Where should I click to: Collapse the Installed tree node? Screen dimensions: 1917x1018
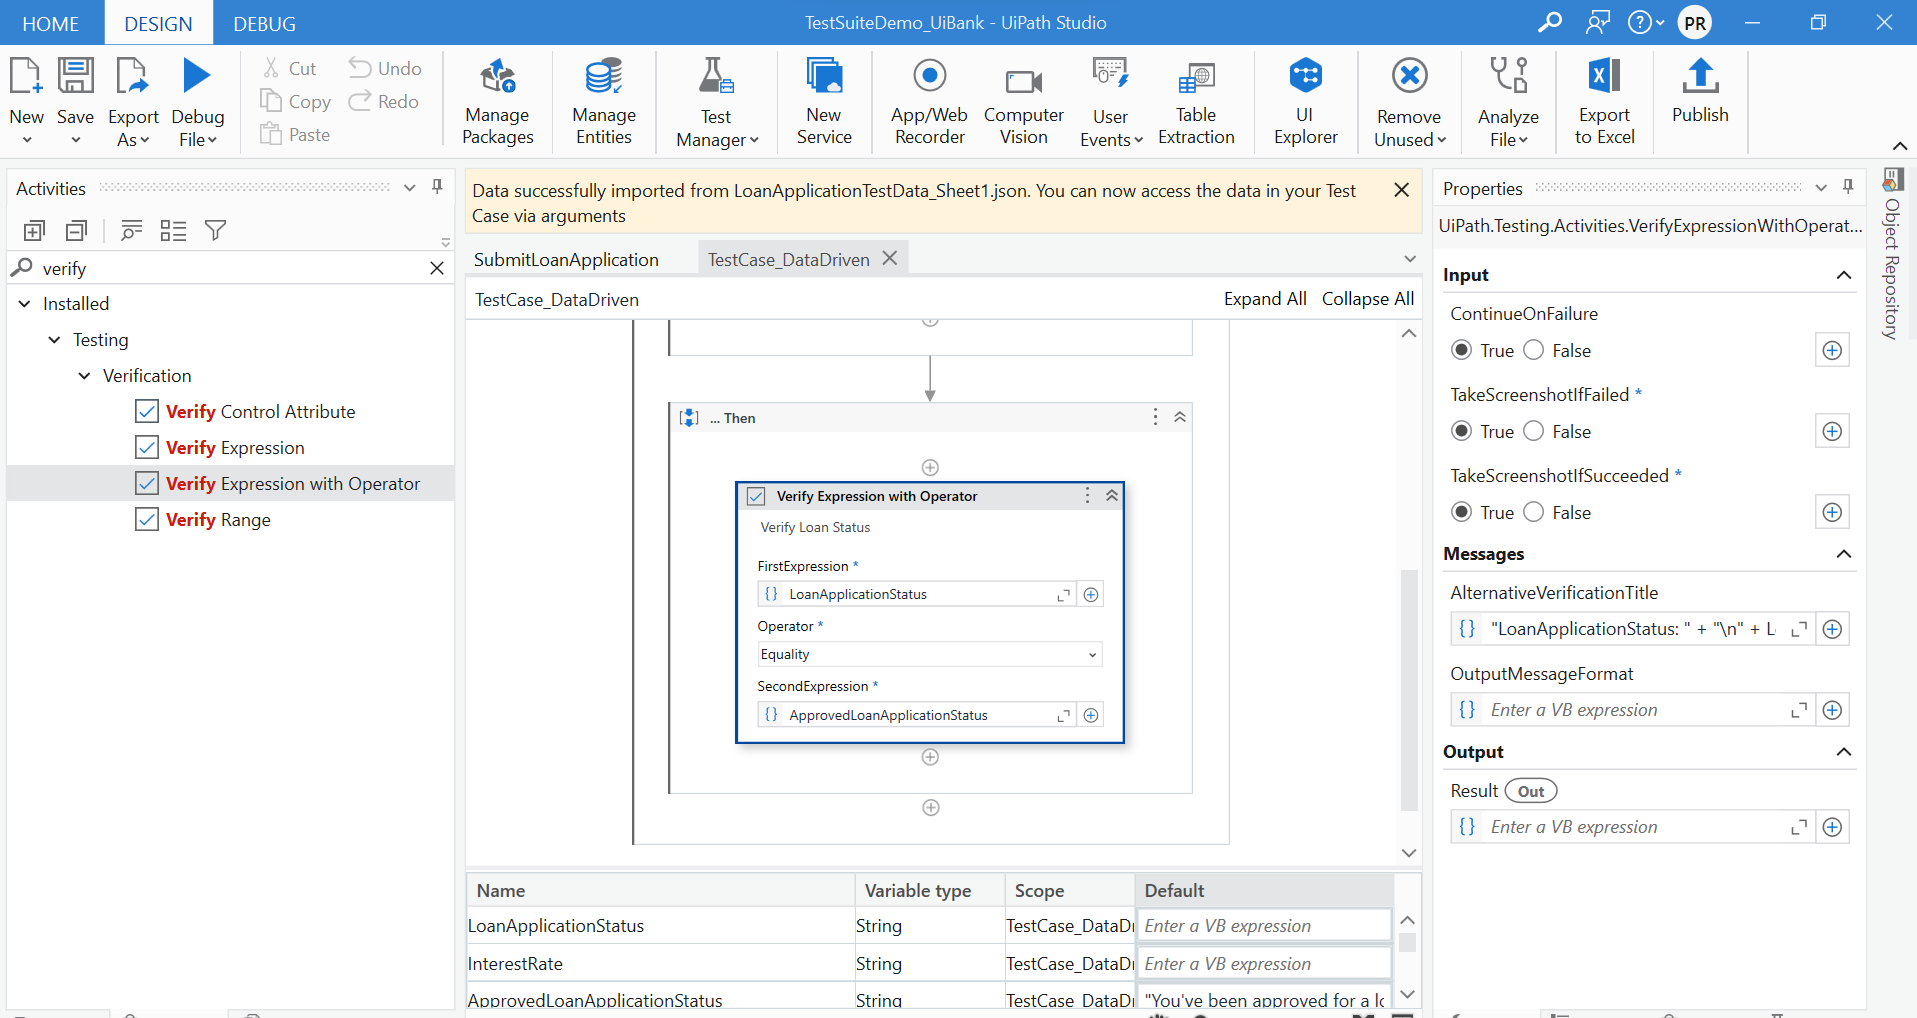[x=25, y=303]
